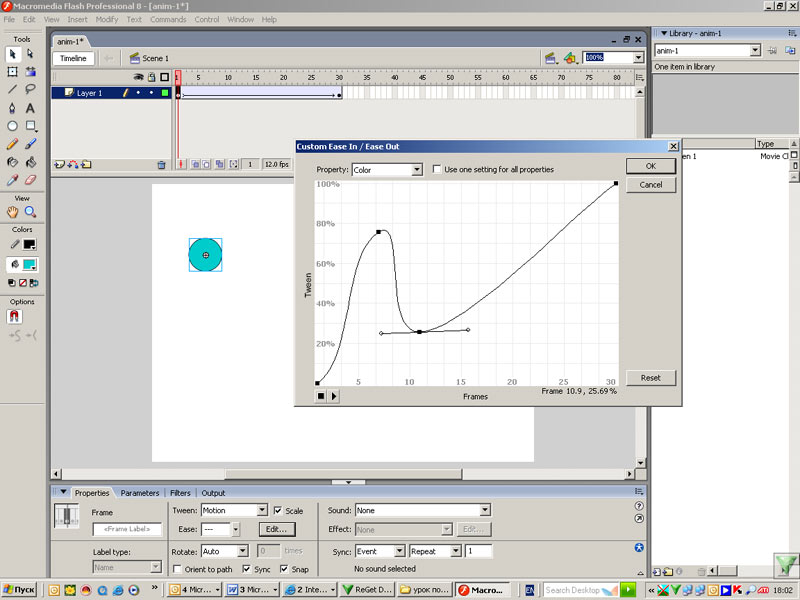Enable 'Use one setting for all properties'
The width and height of the screenshot is (800, 600).
437,170
